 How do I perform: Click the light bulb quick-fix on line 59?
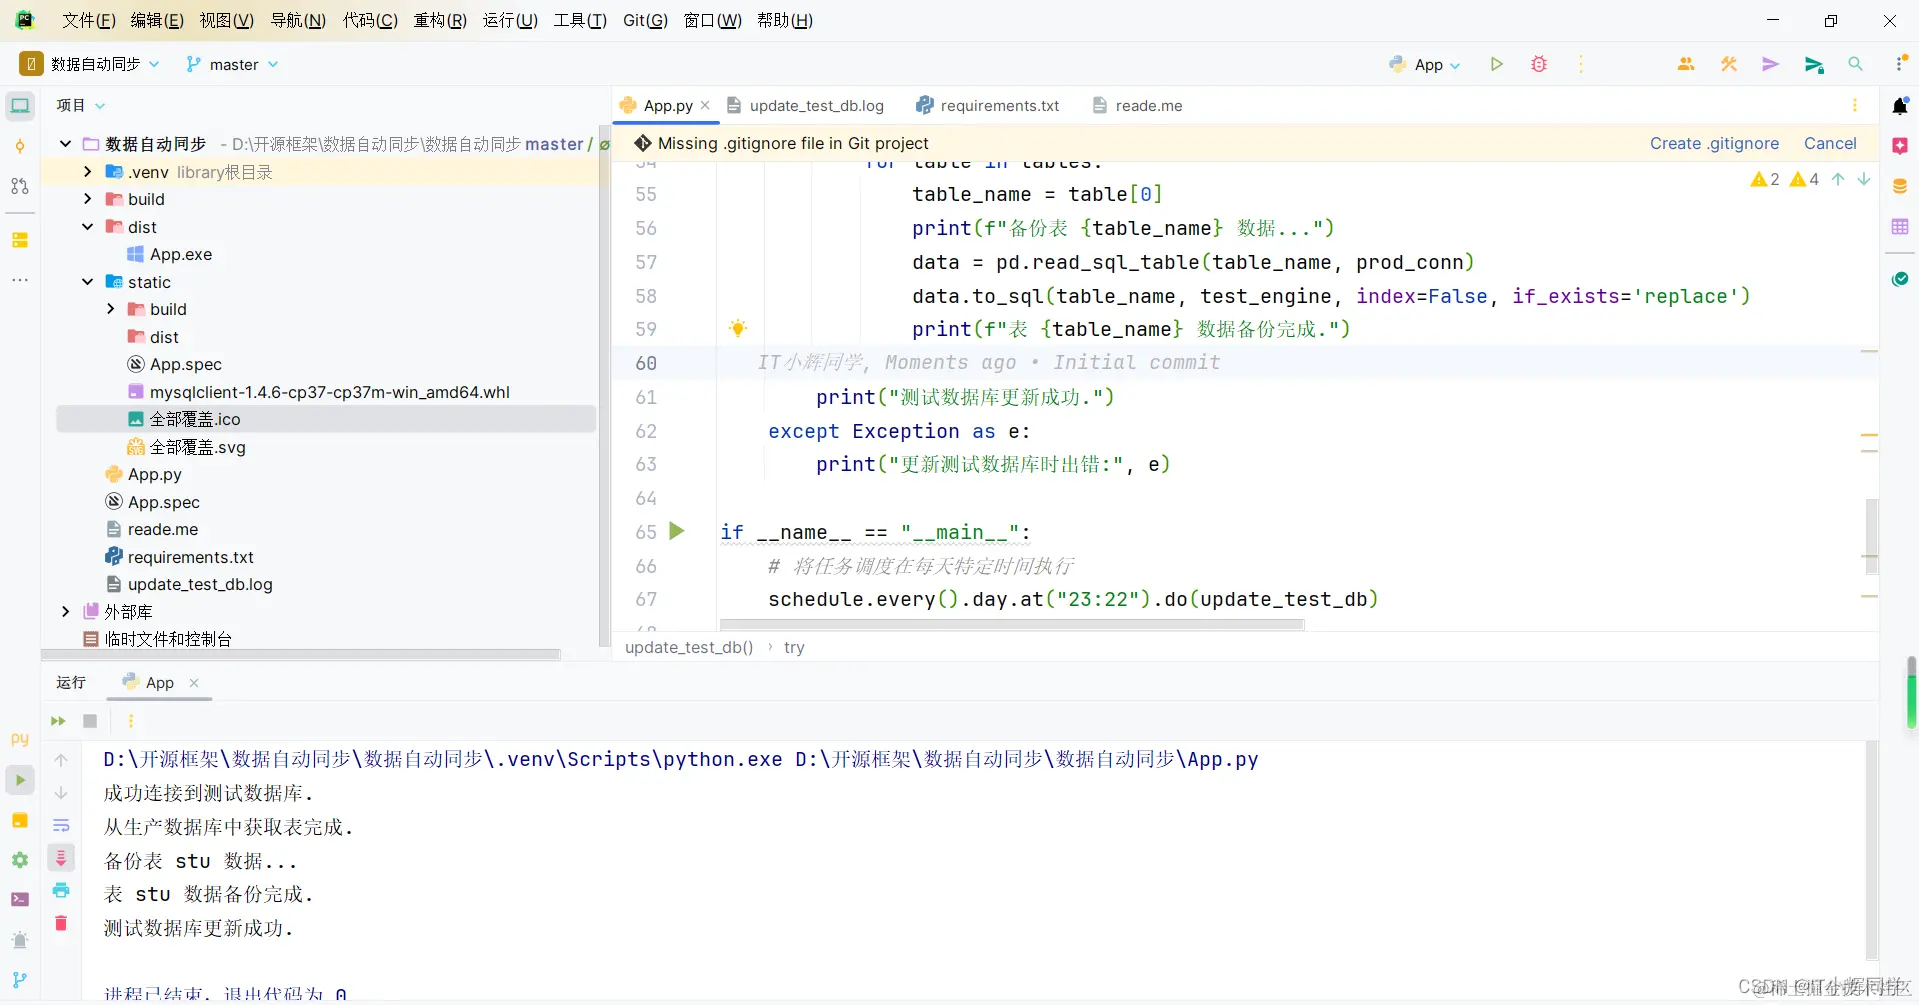[738, 328]
